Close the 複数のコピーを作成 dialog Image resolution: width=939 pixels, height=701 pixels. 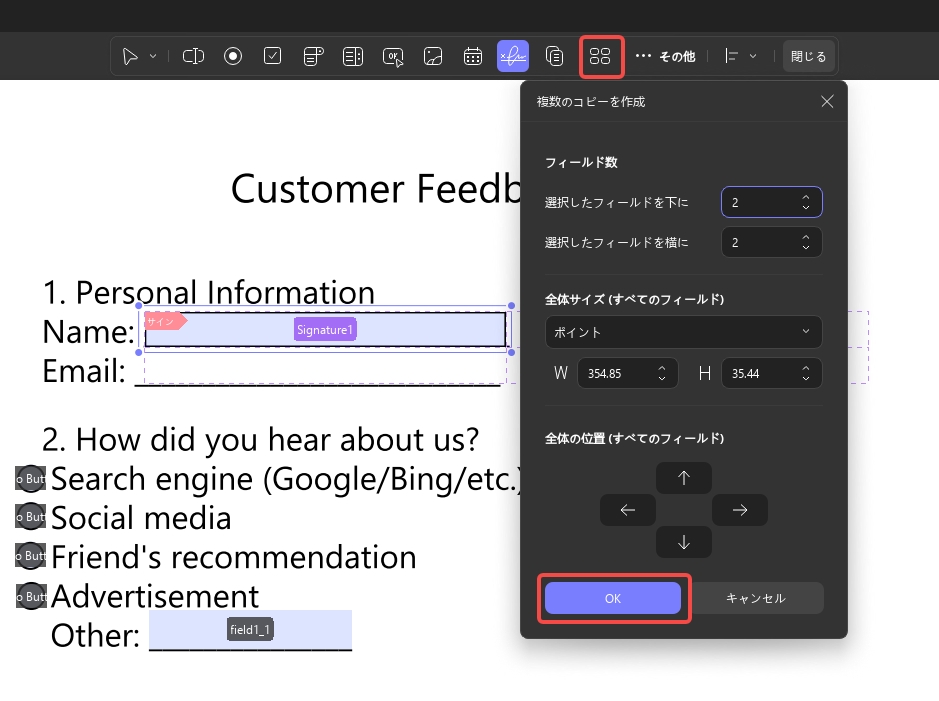[x=827, y=101]
